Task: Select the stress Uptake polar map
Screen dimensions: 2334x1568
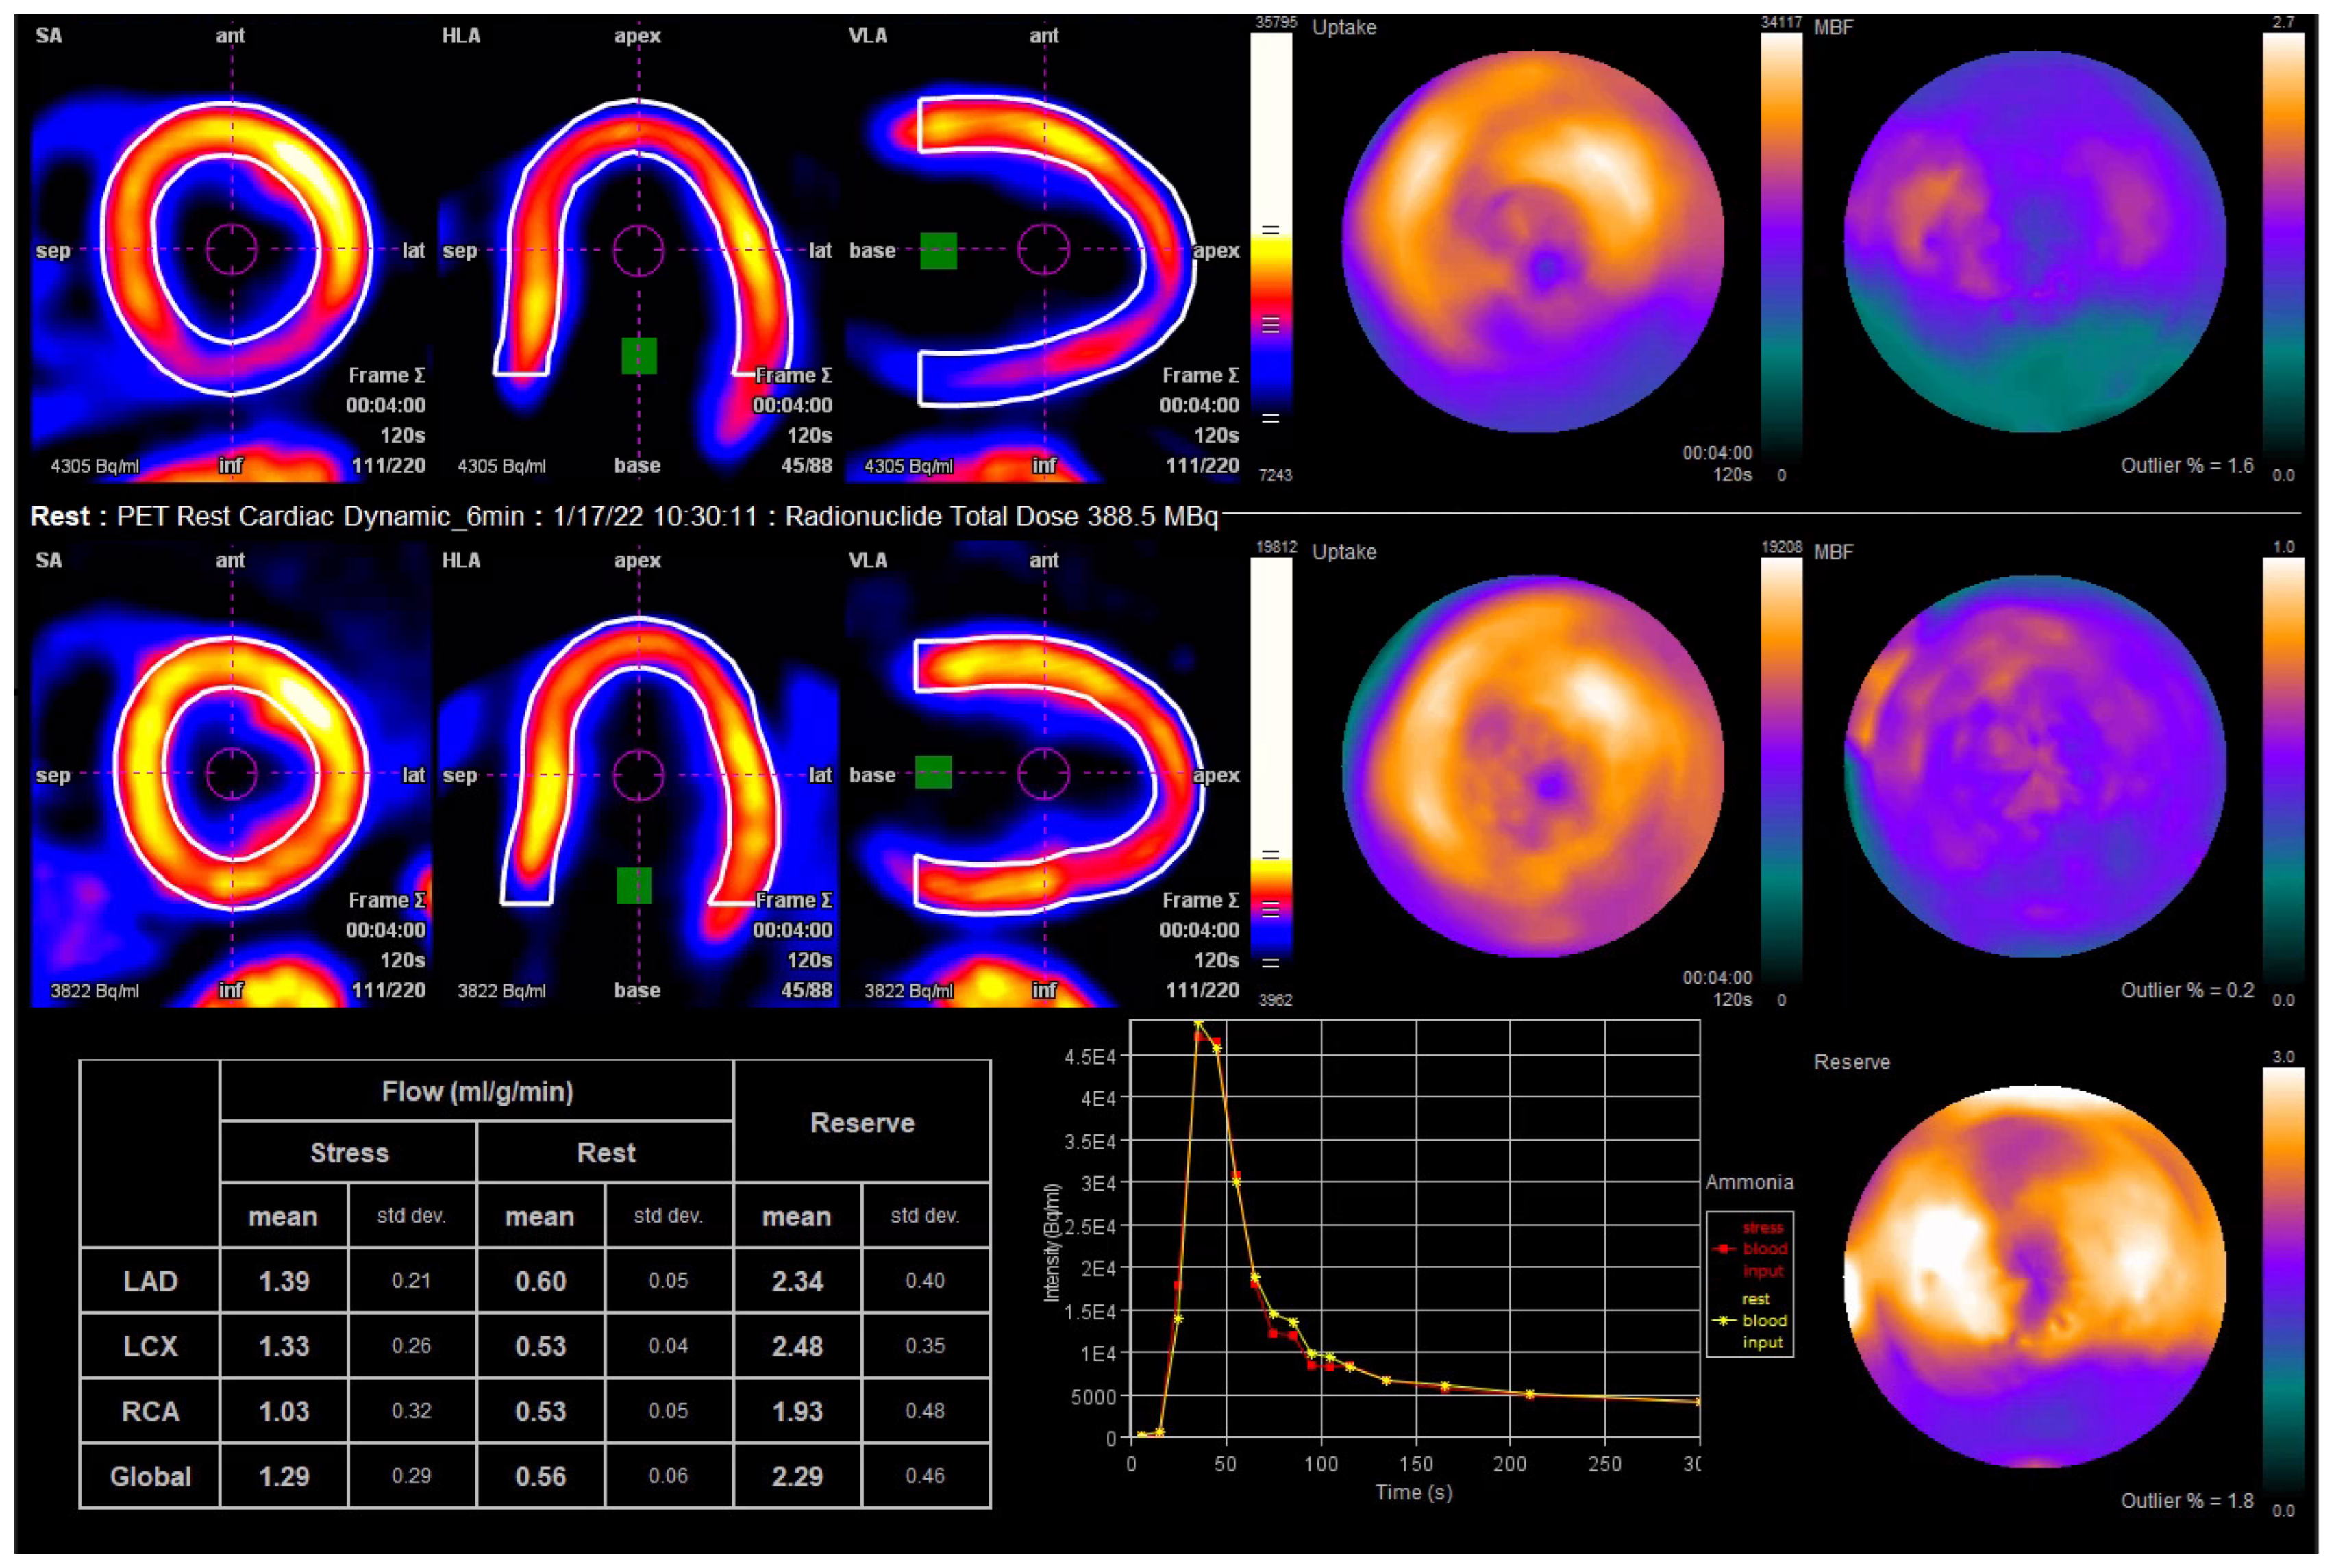Action: coord(1532,242)
